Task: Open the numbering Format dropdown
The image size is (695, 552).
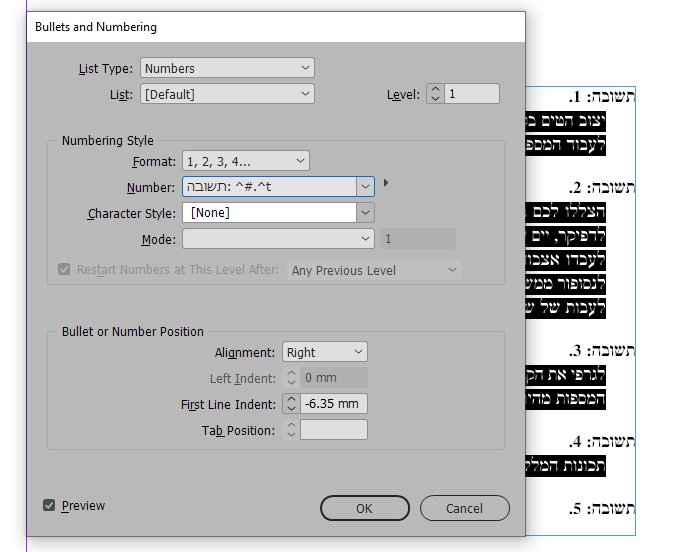Action: [245, 161]
